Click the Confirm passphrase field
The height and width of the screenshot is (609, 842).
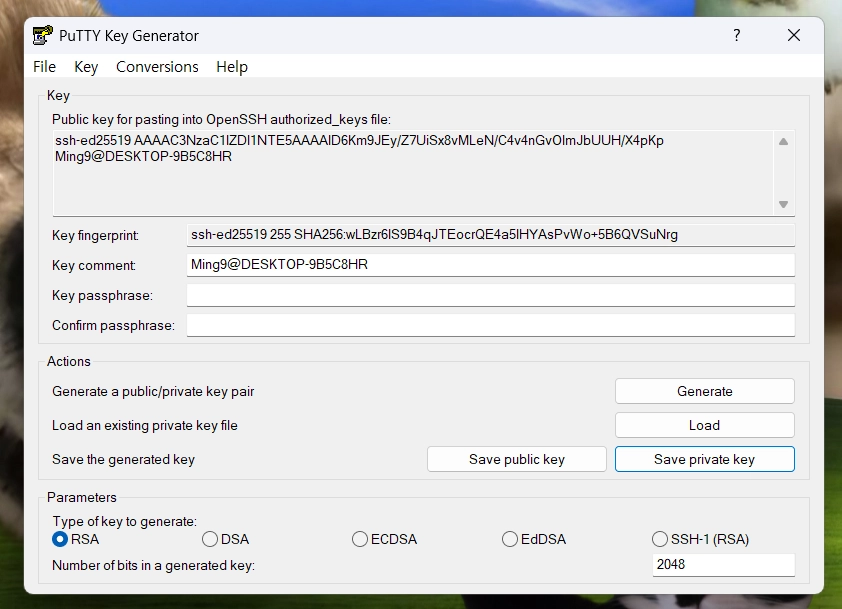click(x=490, y=325)
